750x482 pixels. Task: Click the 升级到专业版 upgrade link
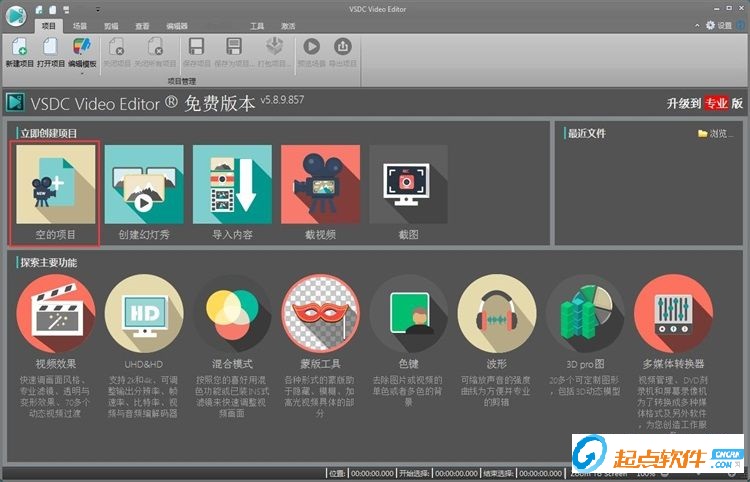[x=705, y=103]
